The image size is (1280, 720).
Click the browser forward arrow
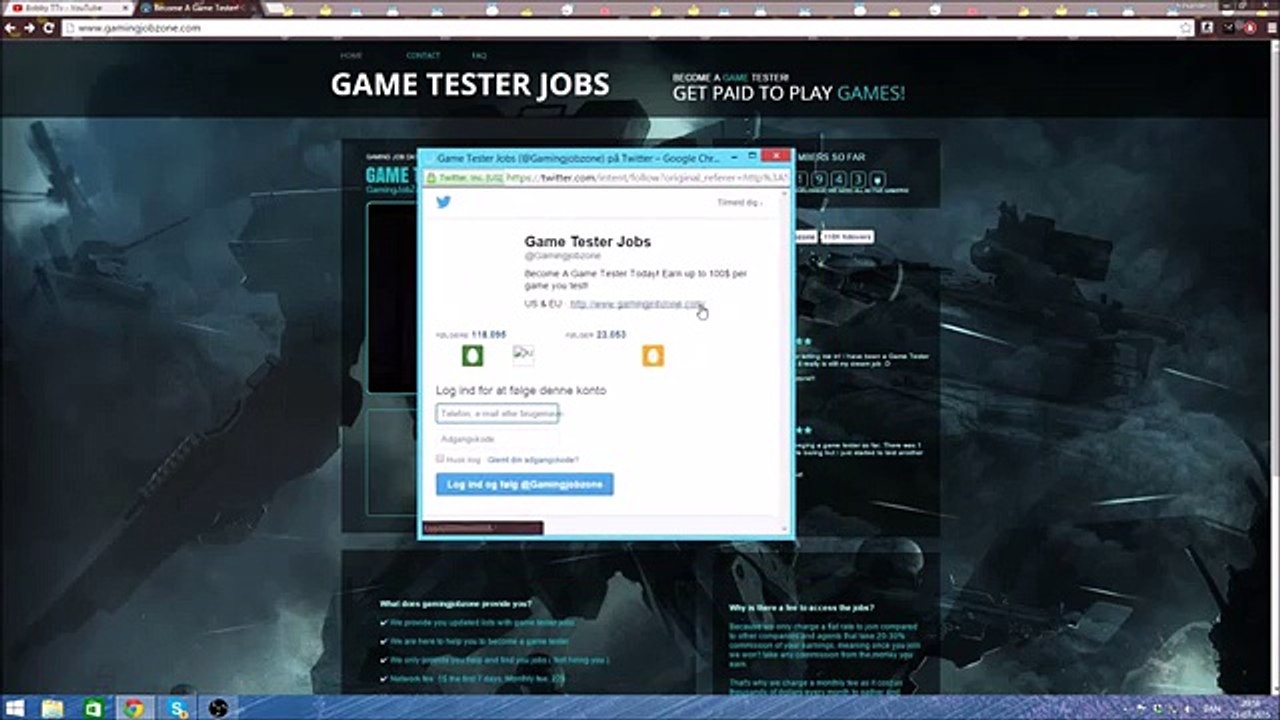tap(30, 28)
